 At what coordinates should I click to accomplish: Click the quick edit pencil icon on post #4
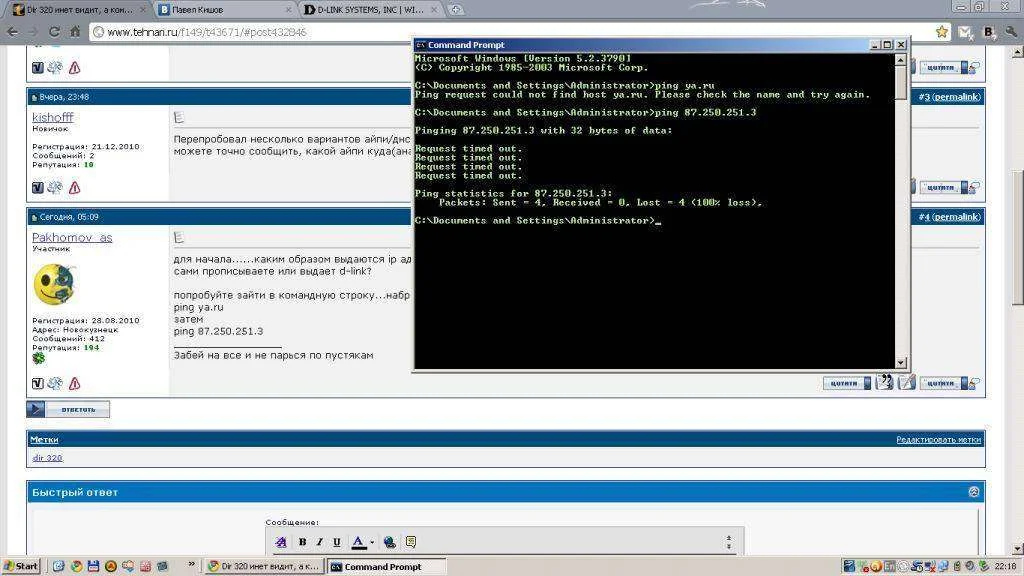(x=906, y=382)
